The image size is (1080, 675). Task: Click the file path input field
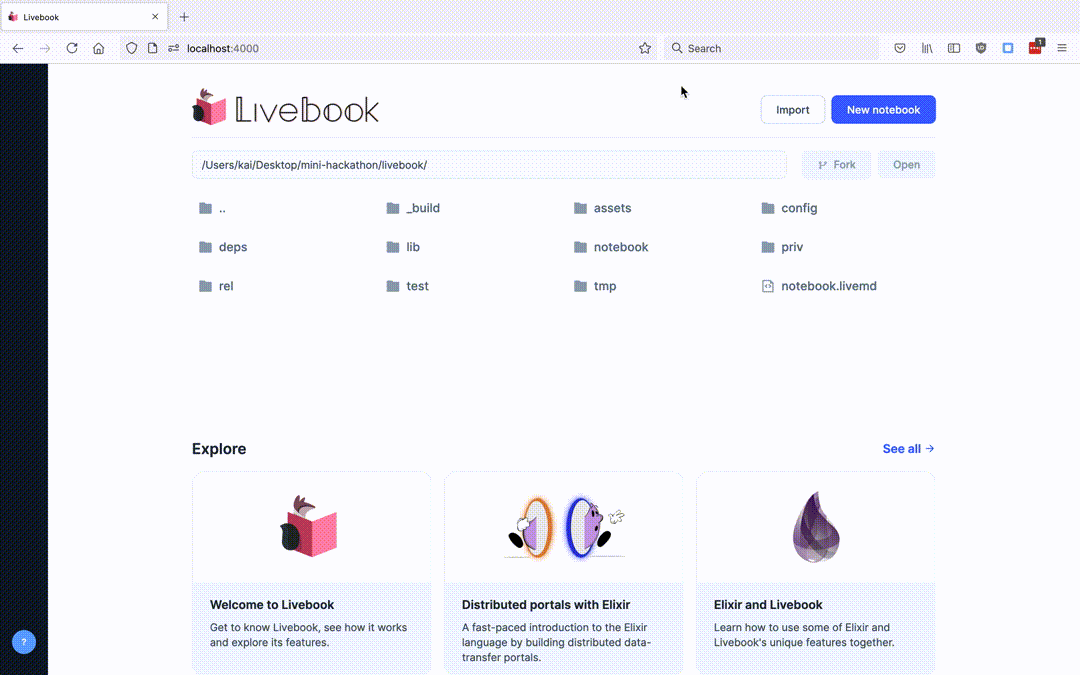click(x=489, y=165)
